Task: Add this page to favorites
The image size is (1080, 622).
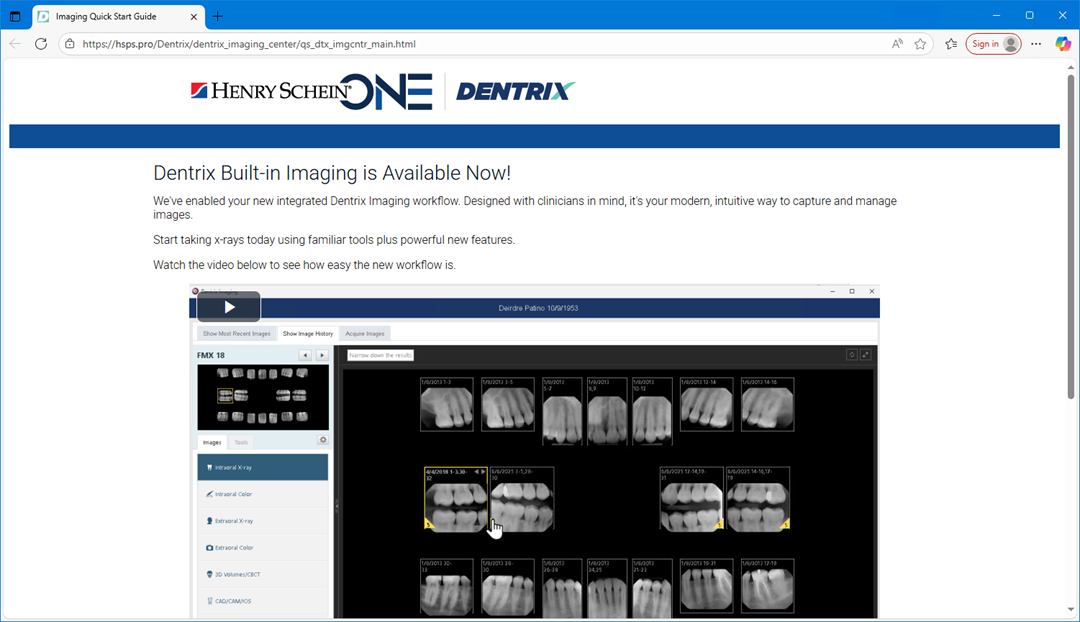Action: [x=920, y=43]
